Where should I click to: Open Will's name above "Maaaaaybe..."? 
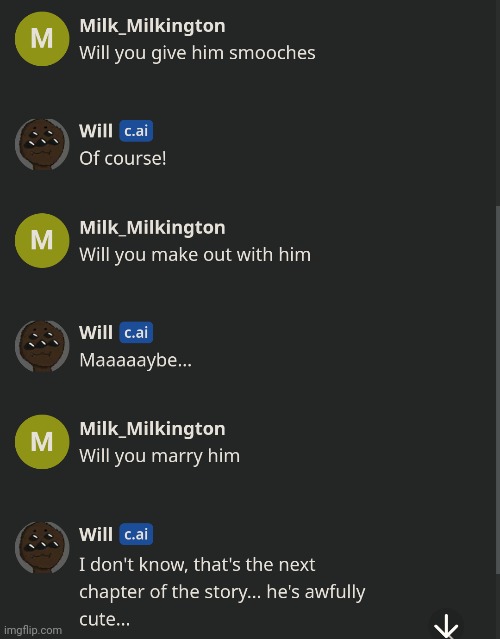(96, 333)
